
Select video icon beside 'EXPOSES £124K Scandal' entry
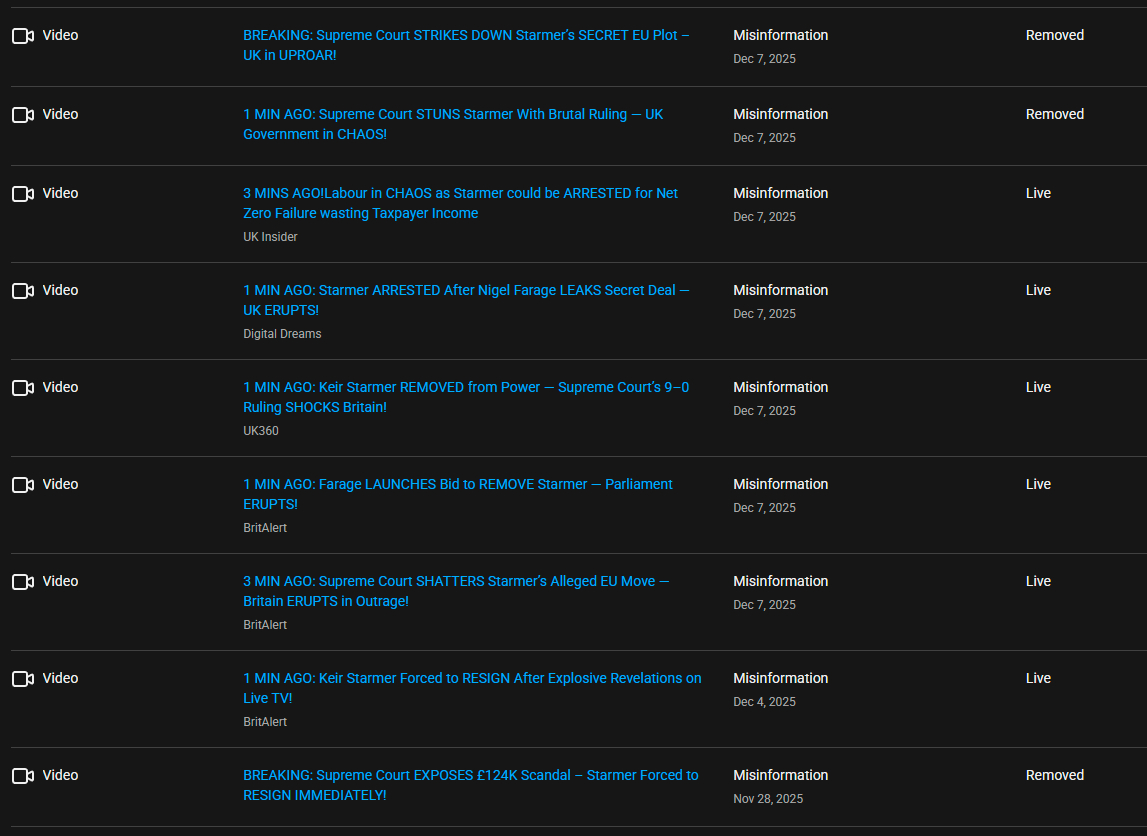(x=23, y=776)
